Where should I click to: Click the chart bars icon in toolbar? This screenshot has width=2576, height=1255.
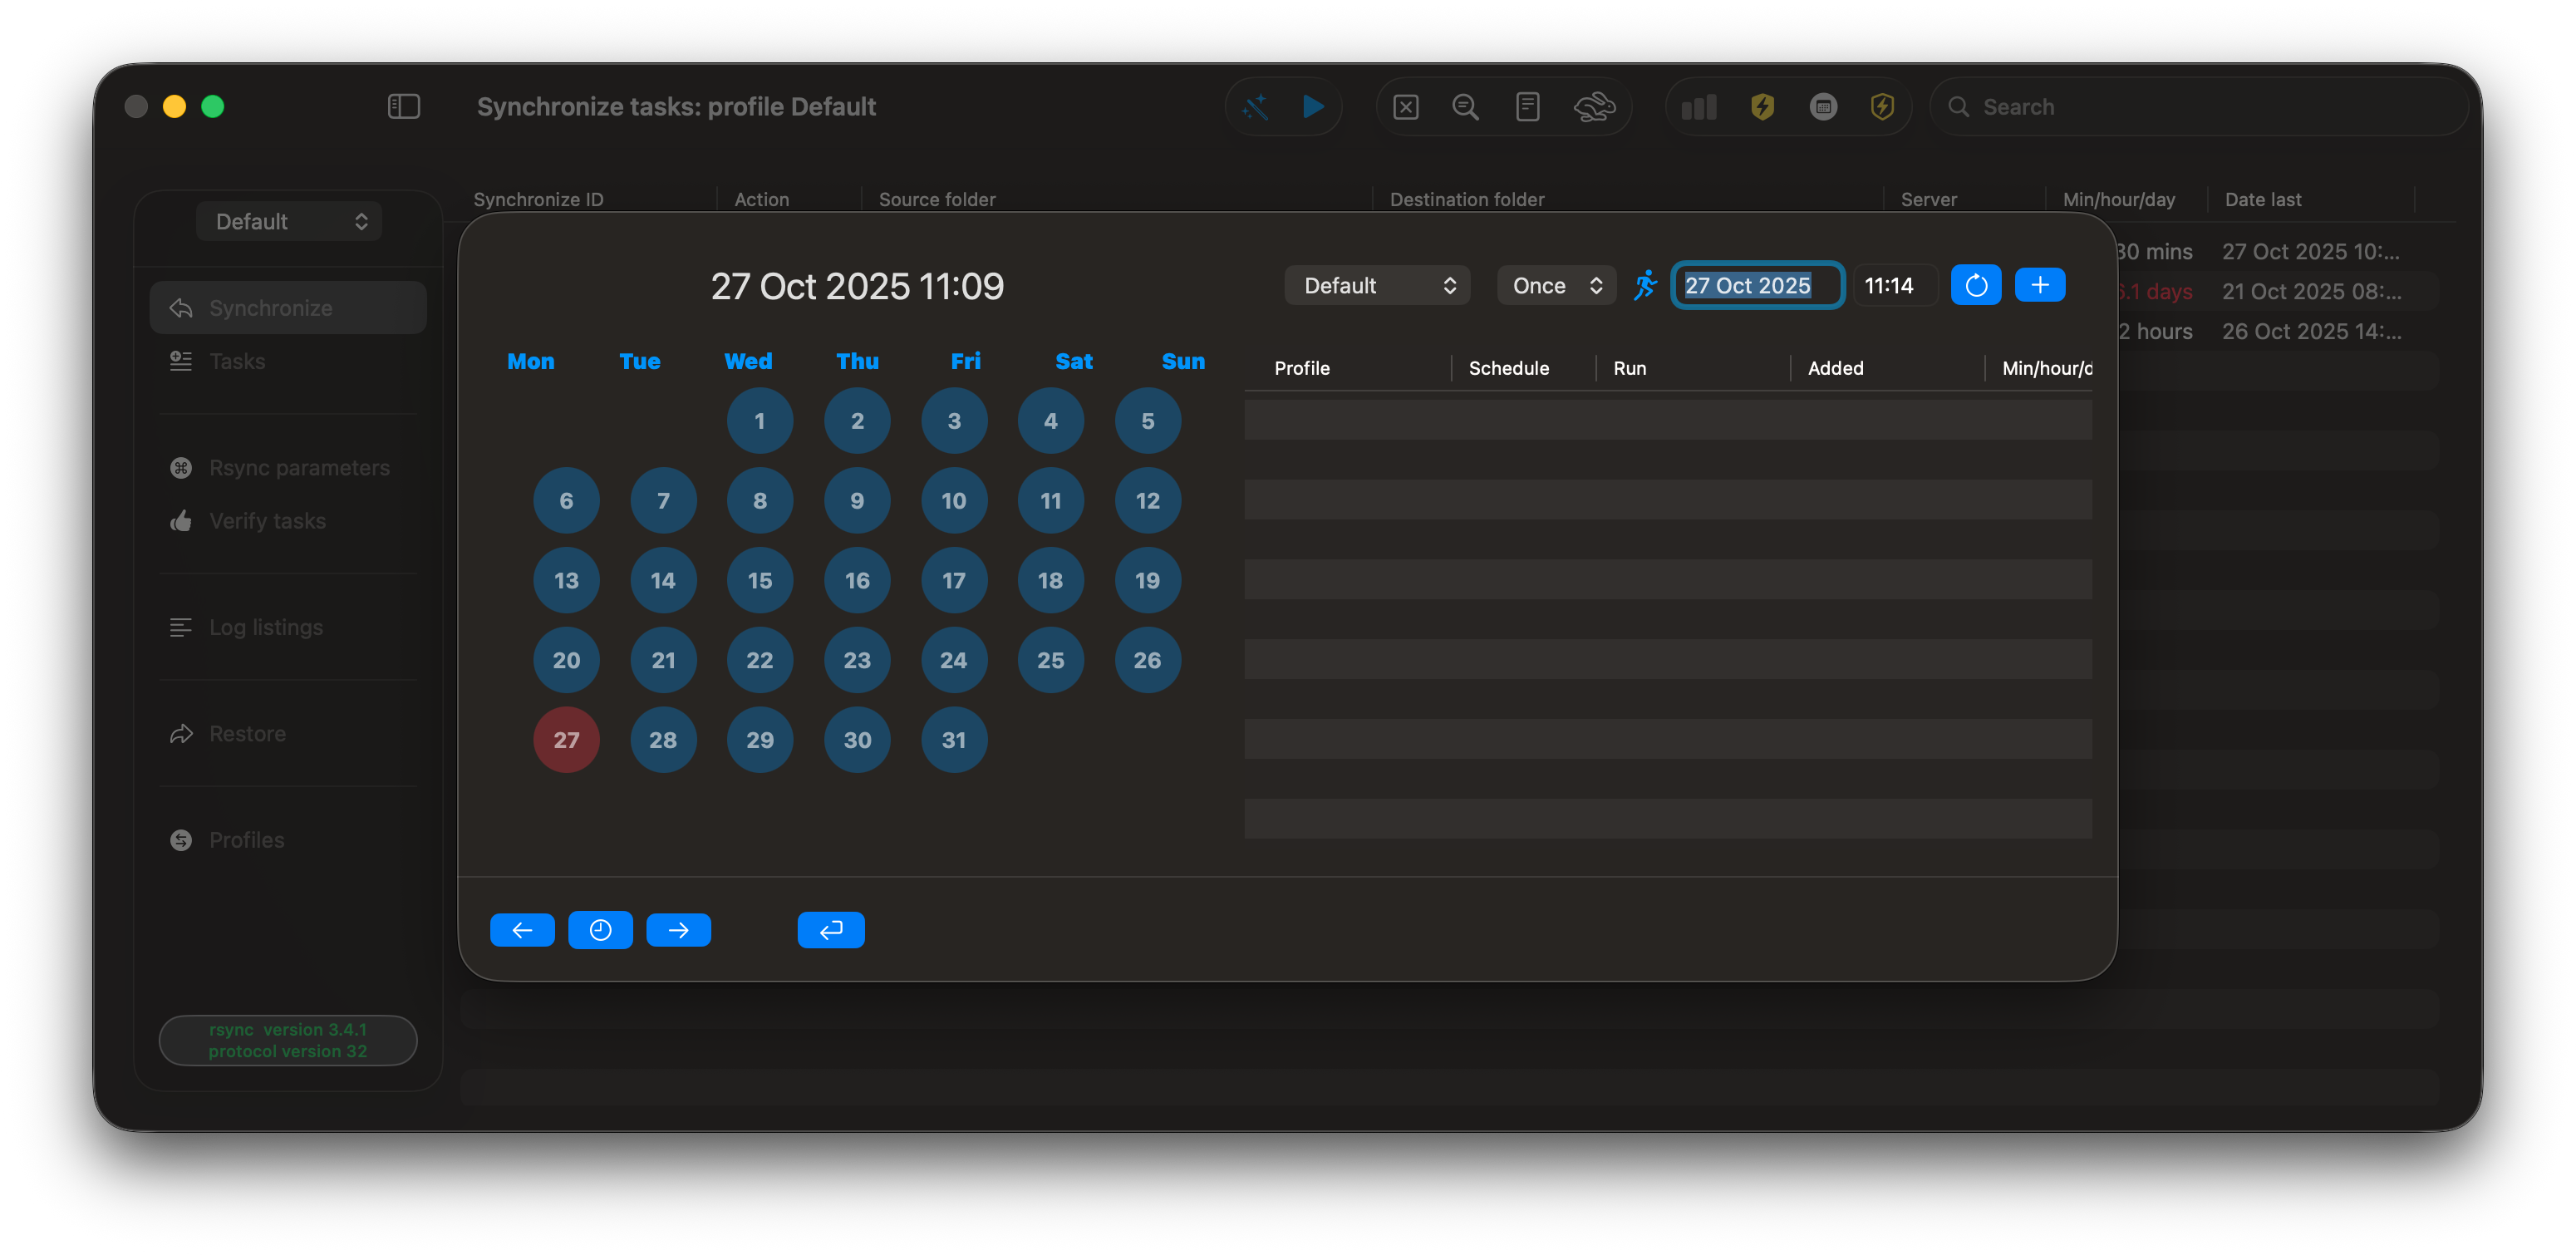pyautogui.click(x=1699, y=107)
